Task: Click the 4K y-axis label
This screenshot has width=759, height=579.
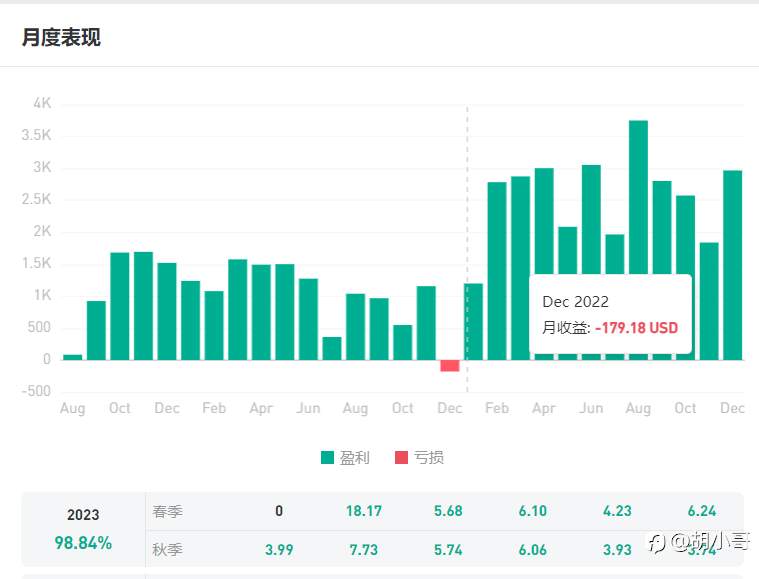Action: point(42,103)
